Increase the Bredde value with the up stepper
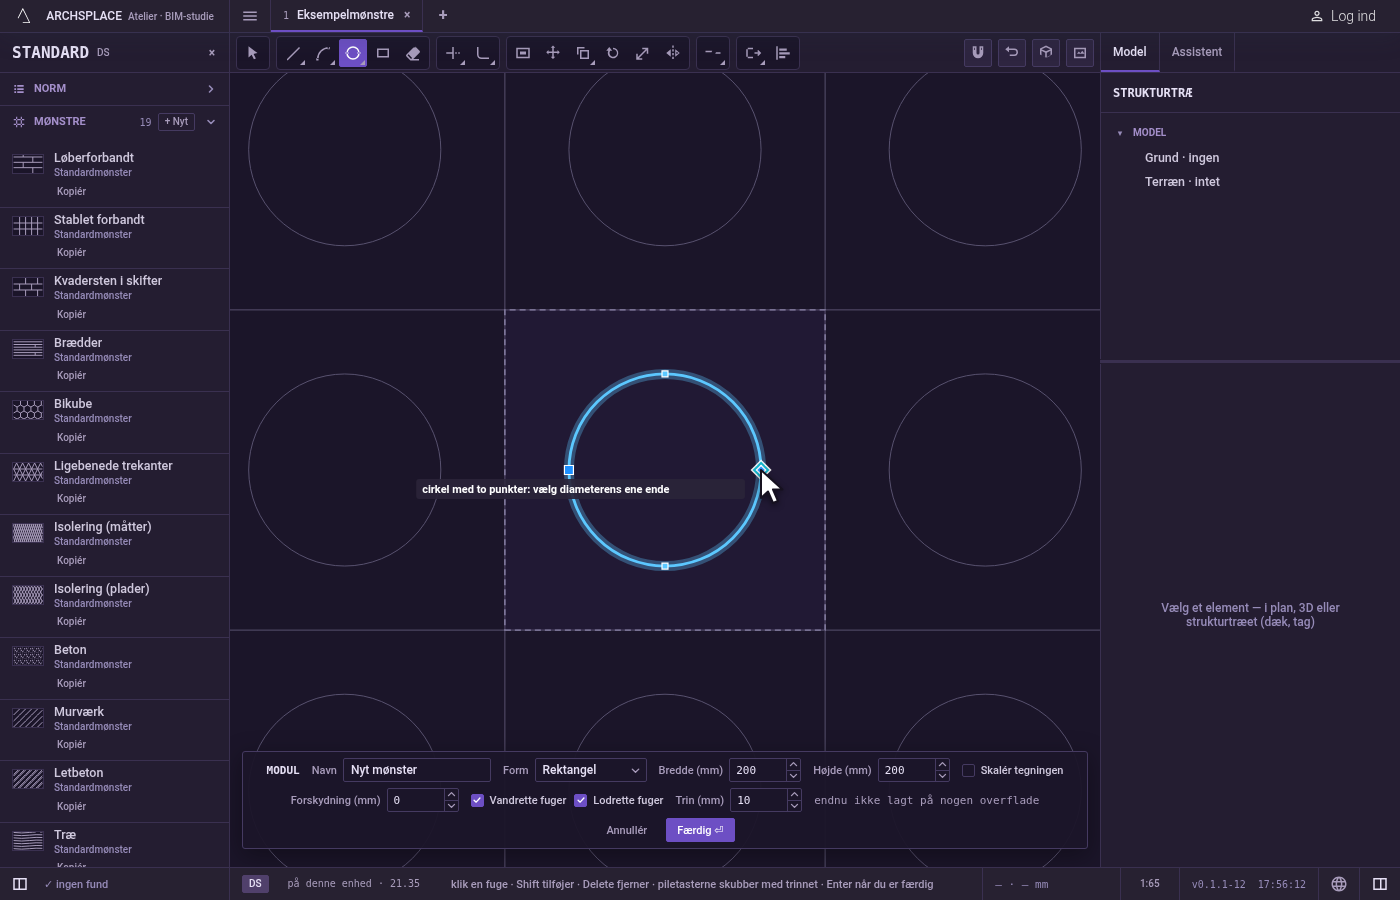Viewport: 1400px width, 900px height. 793,765
